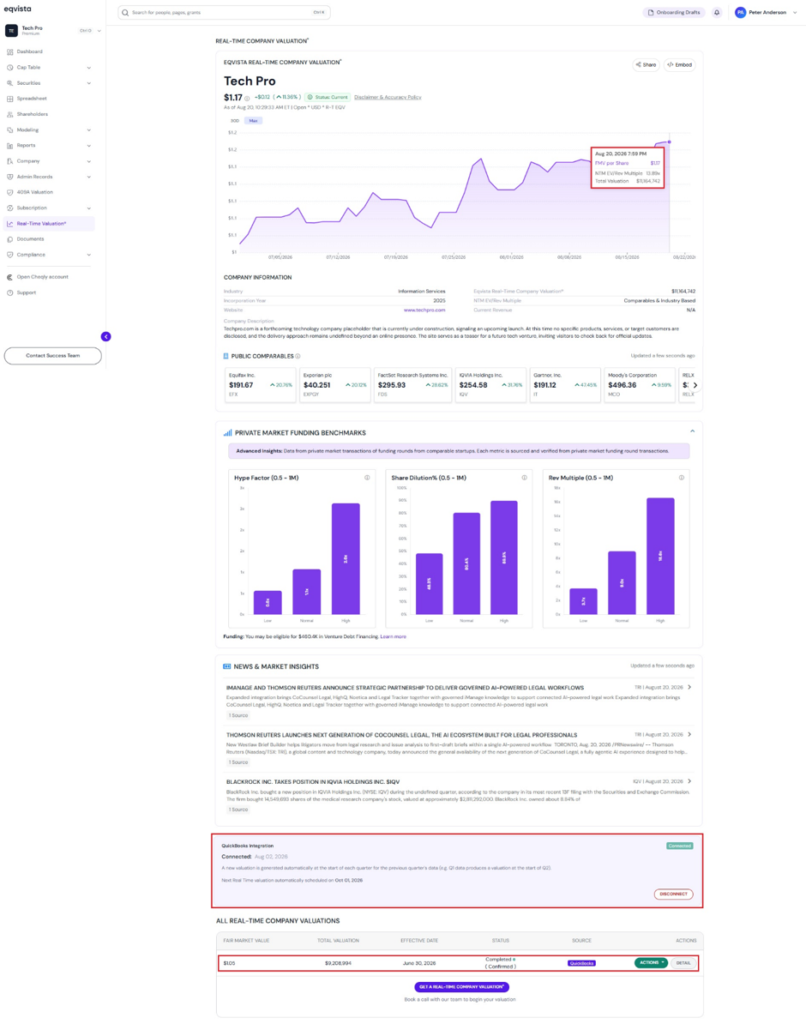Click the Company building icon

coord(10,161)
